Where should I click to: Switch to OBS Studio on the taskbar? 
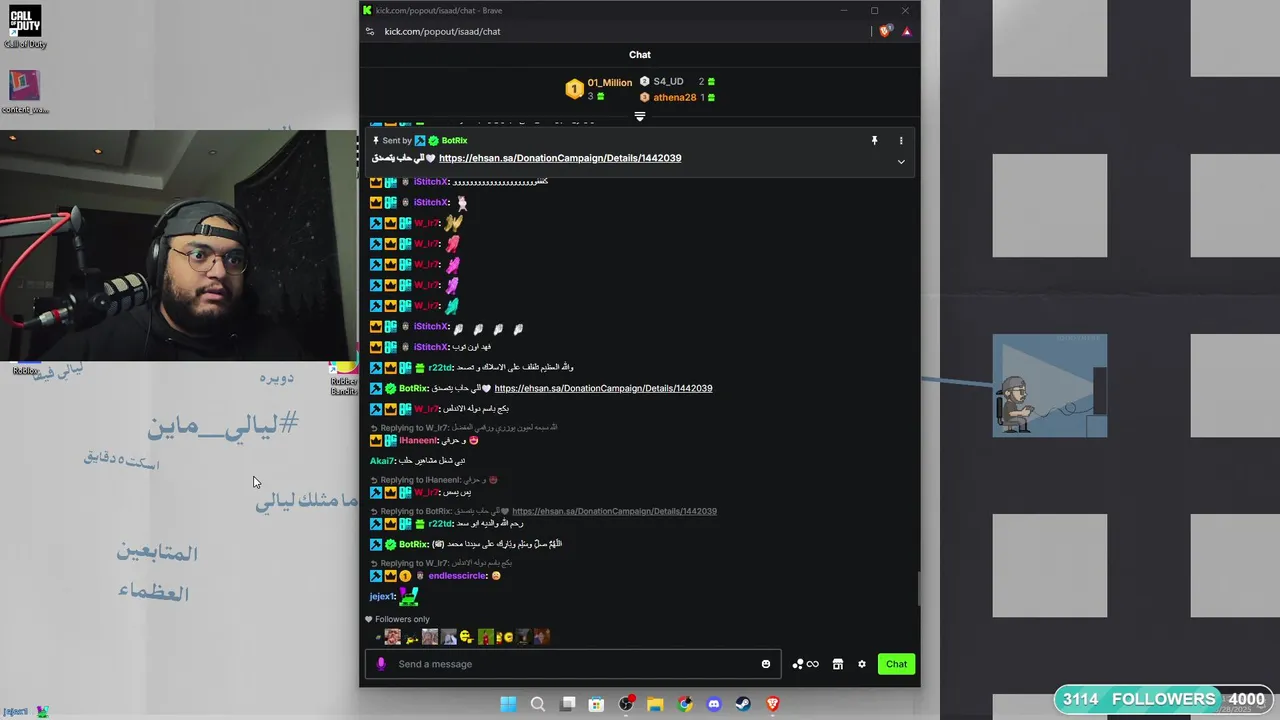click(x=627, y=704)
